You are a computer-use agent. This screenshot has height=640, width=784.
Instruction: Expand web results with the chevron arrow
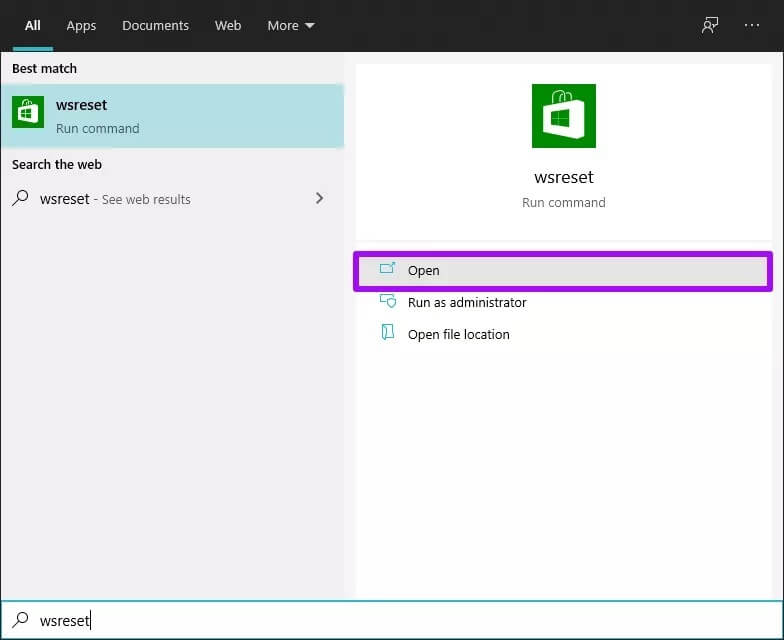coord(320,198)
